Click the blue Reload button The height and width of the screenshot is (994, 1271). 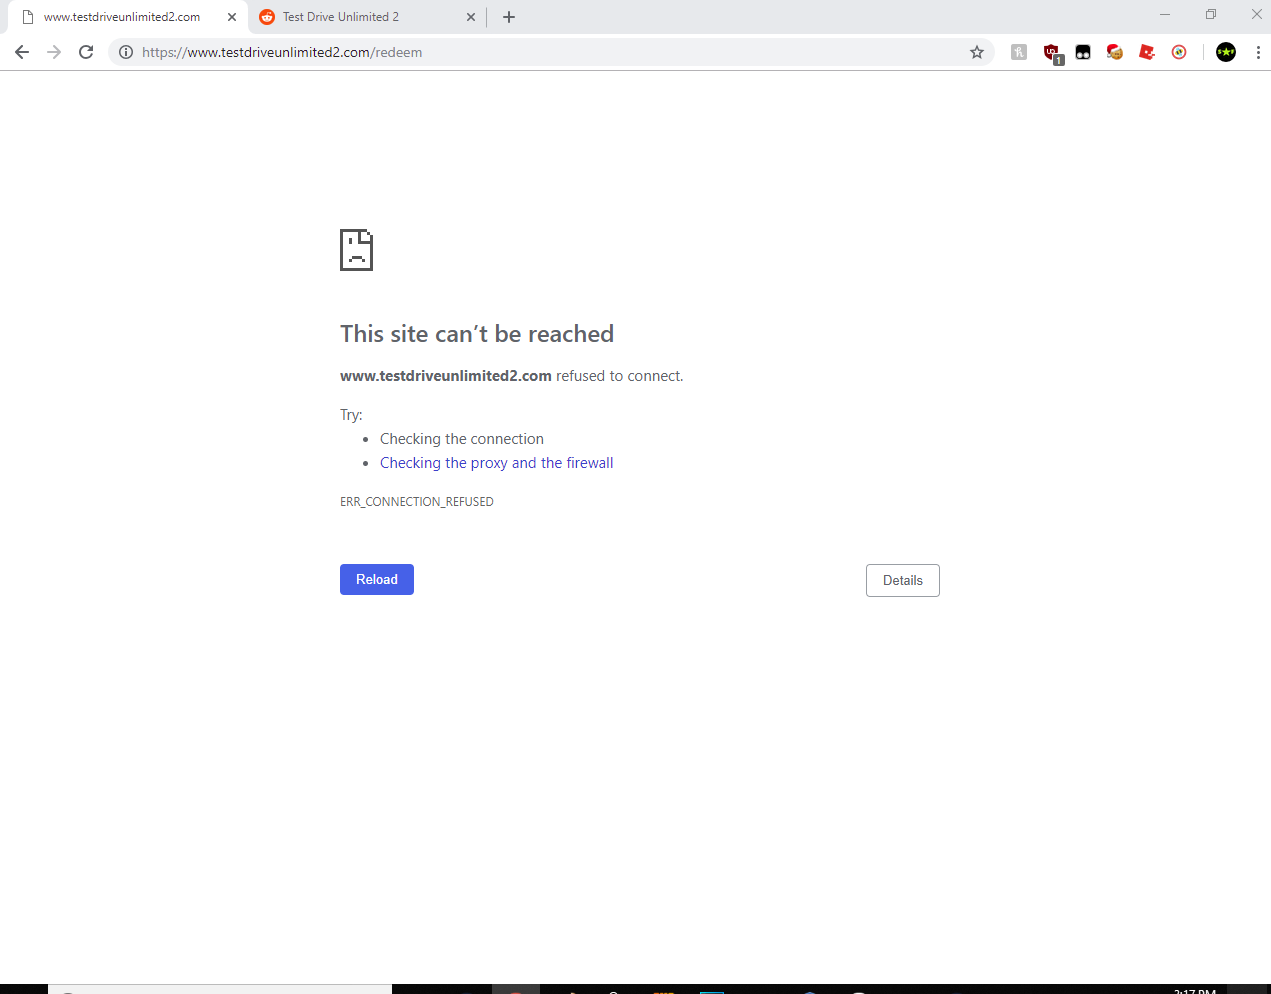377,580
